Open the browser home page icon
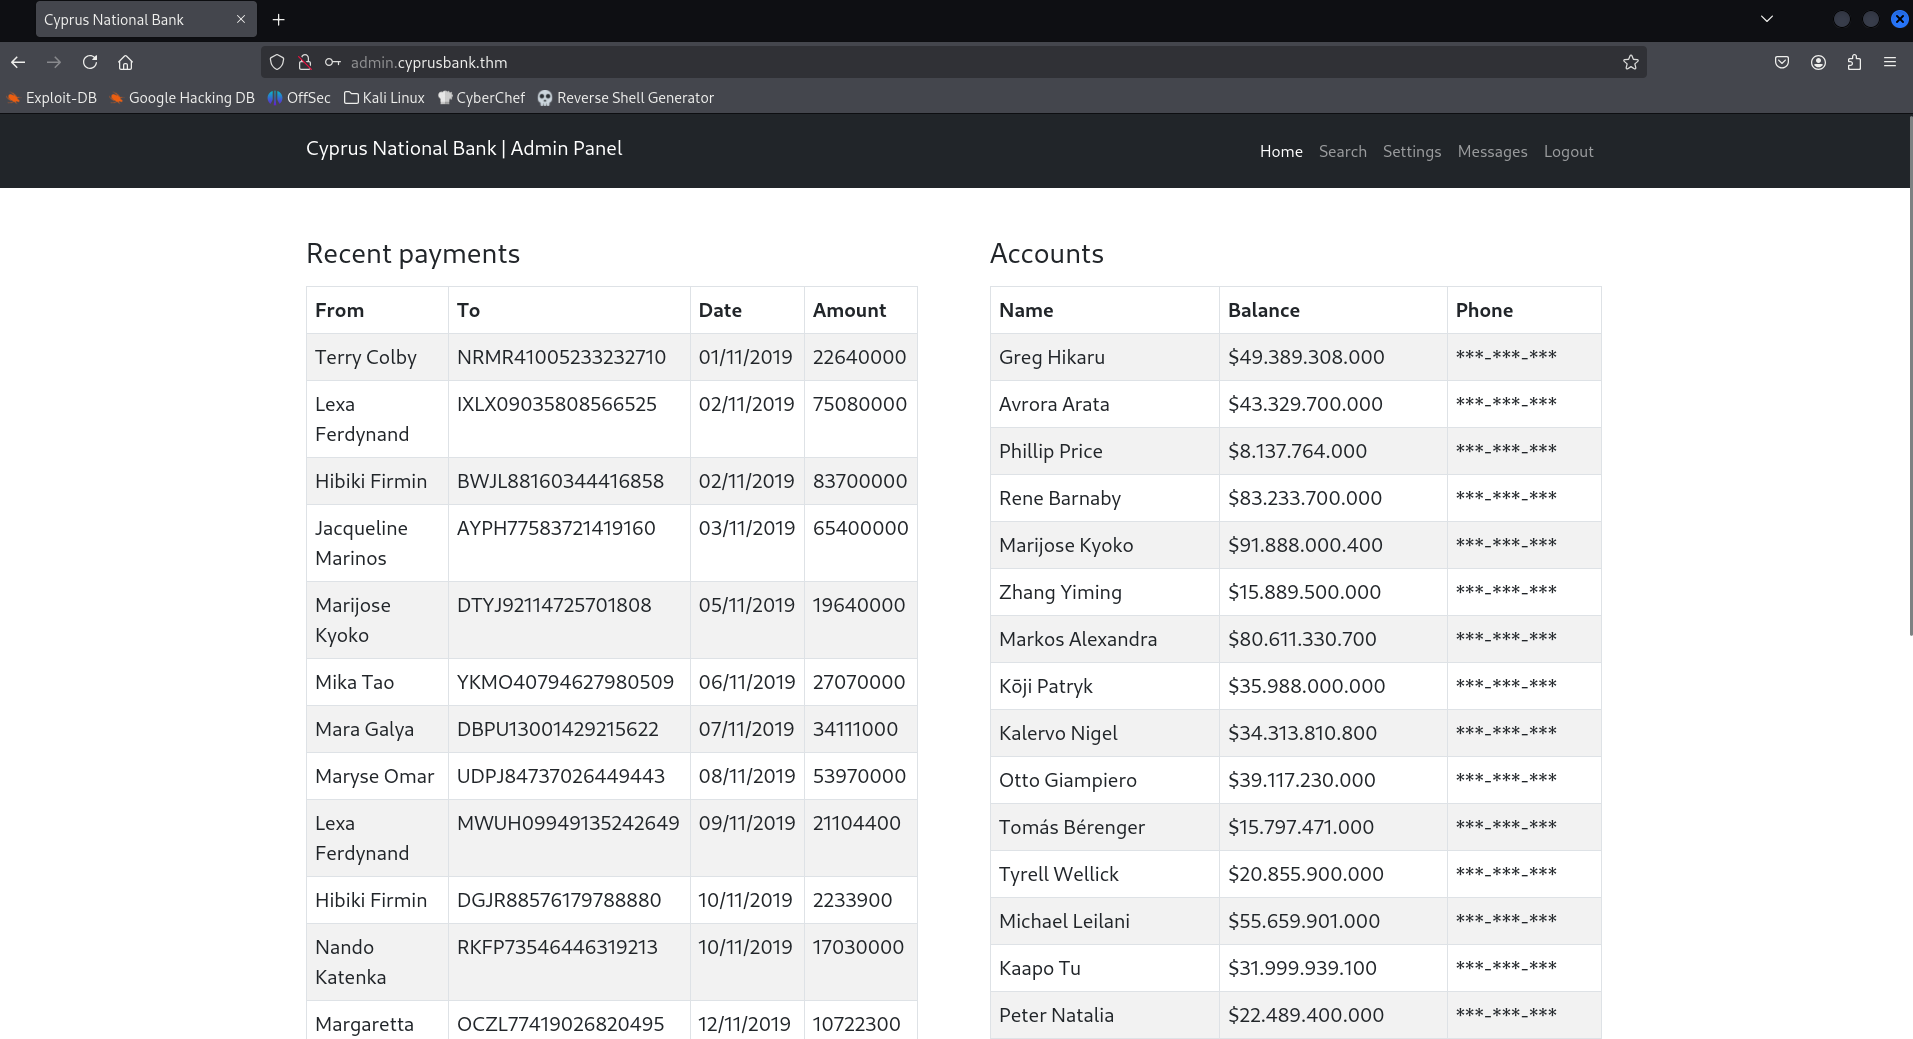 coord(125,62)
